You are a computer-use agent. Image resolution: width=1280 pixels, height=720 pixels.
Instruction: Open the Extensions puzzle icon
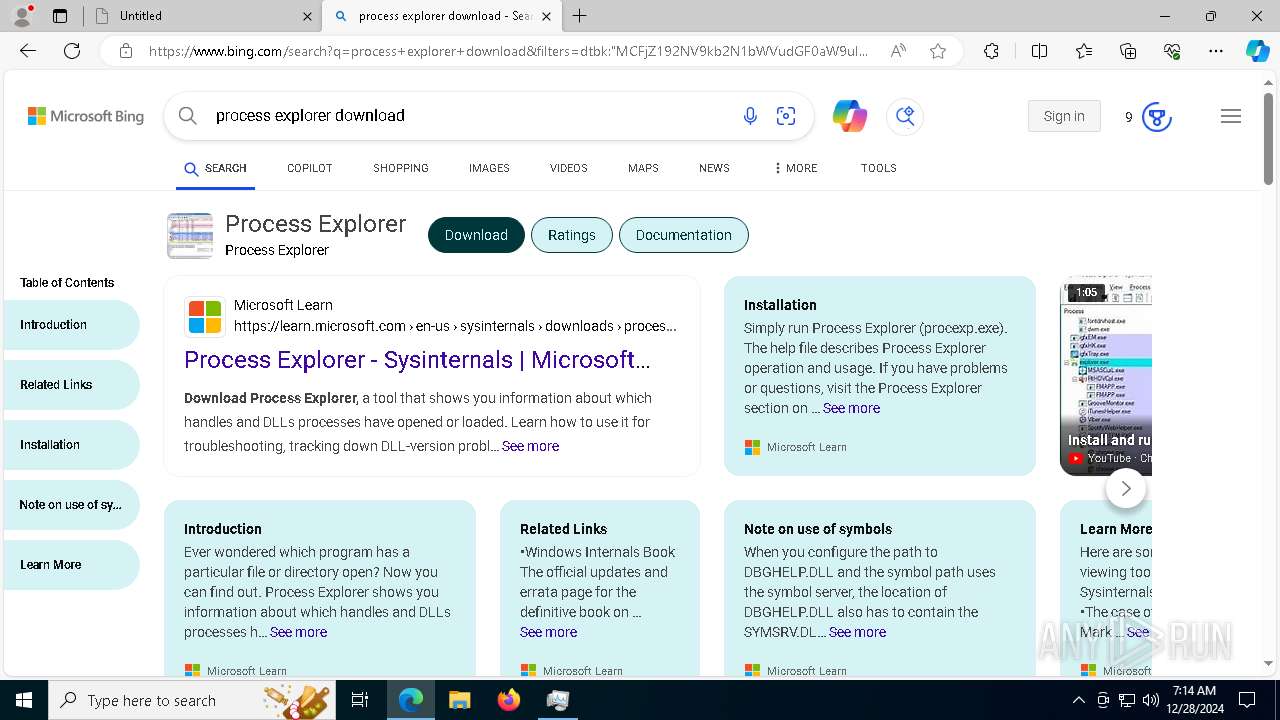pyautogui.click(x=991, y=51)
